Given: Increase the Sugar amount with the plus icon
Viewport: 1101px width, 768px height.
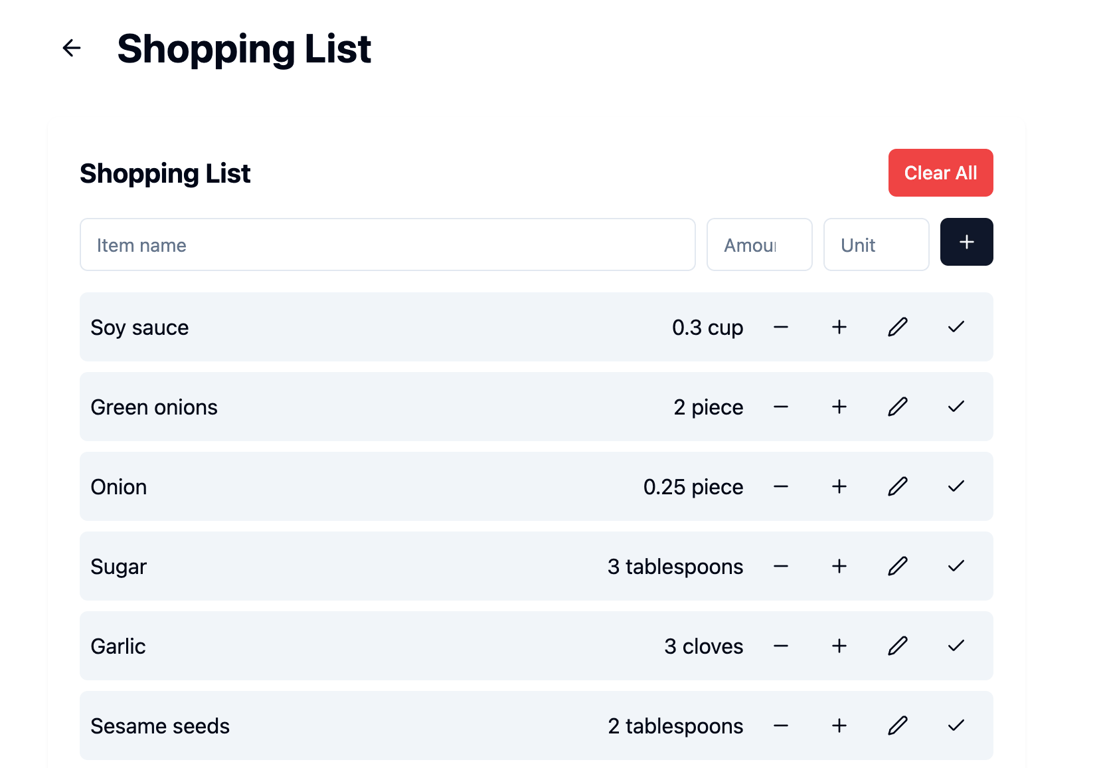Looking at the screenshot, I should (x=839, y=566).
